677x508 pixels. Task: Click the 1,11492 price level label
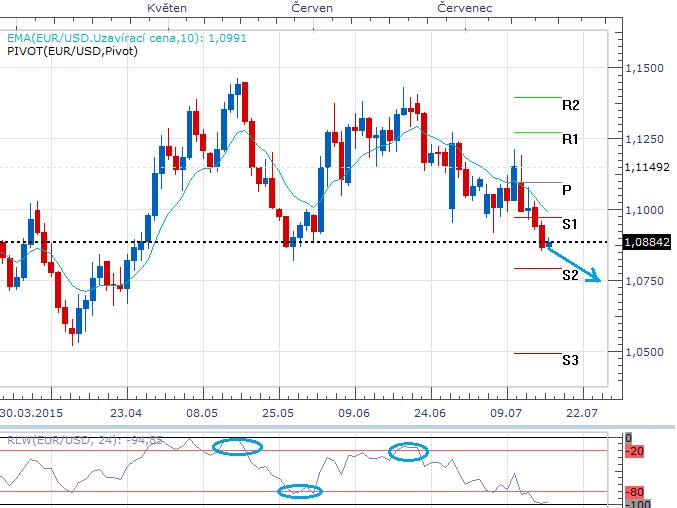coord(644,167)
